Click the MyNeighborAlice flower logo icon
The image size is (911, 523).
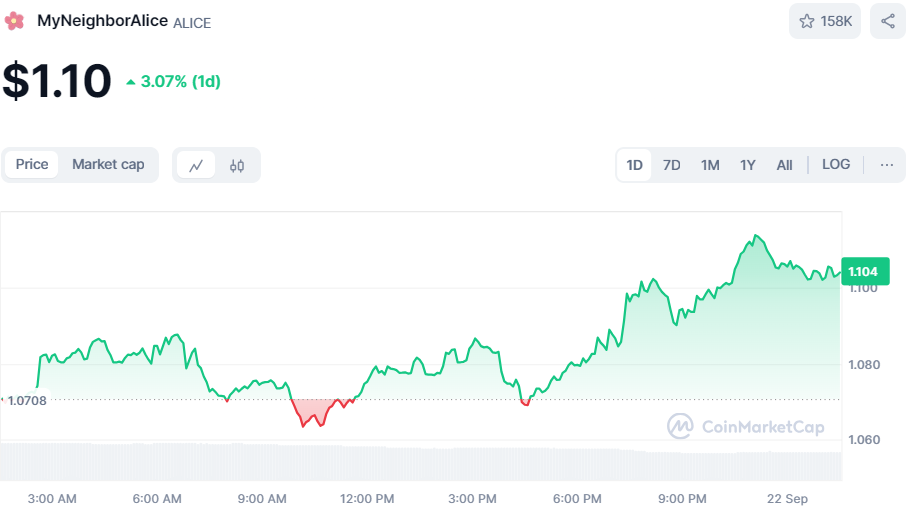[14, 22]
